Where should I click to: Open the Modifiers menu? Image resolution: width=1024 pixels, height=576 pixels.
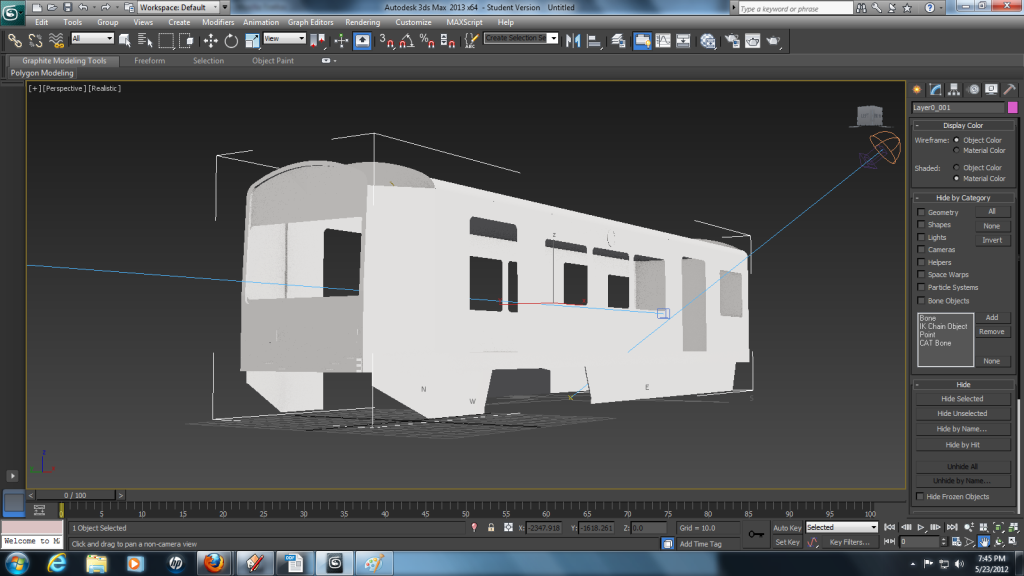coord(217,22)
